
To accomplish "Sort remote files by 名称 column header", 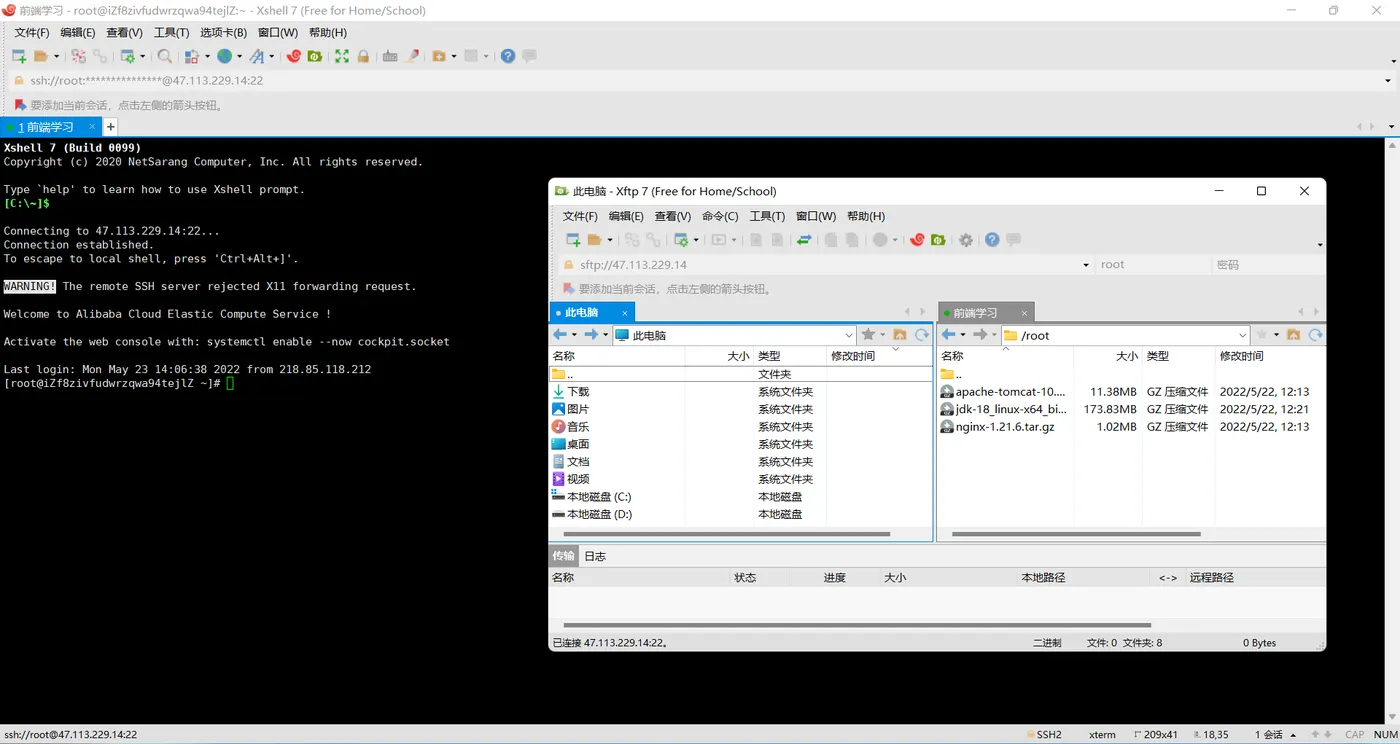I will (x=1005, y=356).
